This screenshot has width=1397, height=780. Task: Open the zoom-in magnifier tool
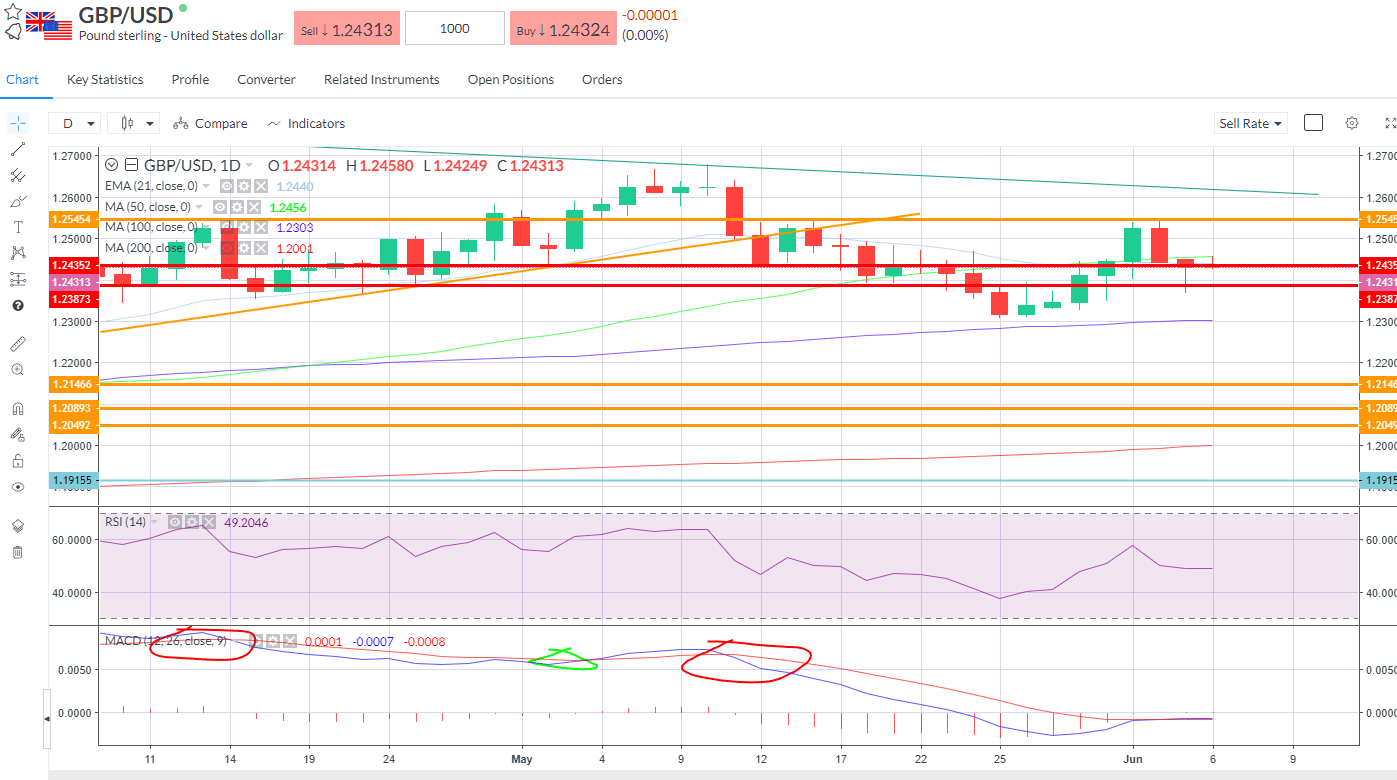coord(17,370)
